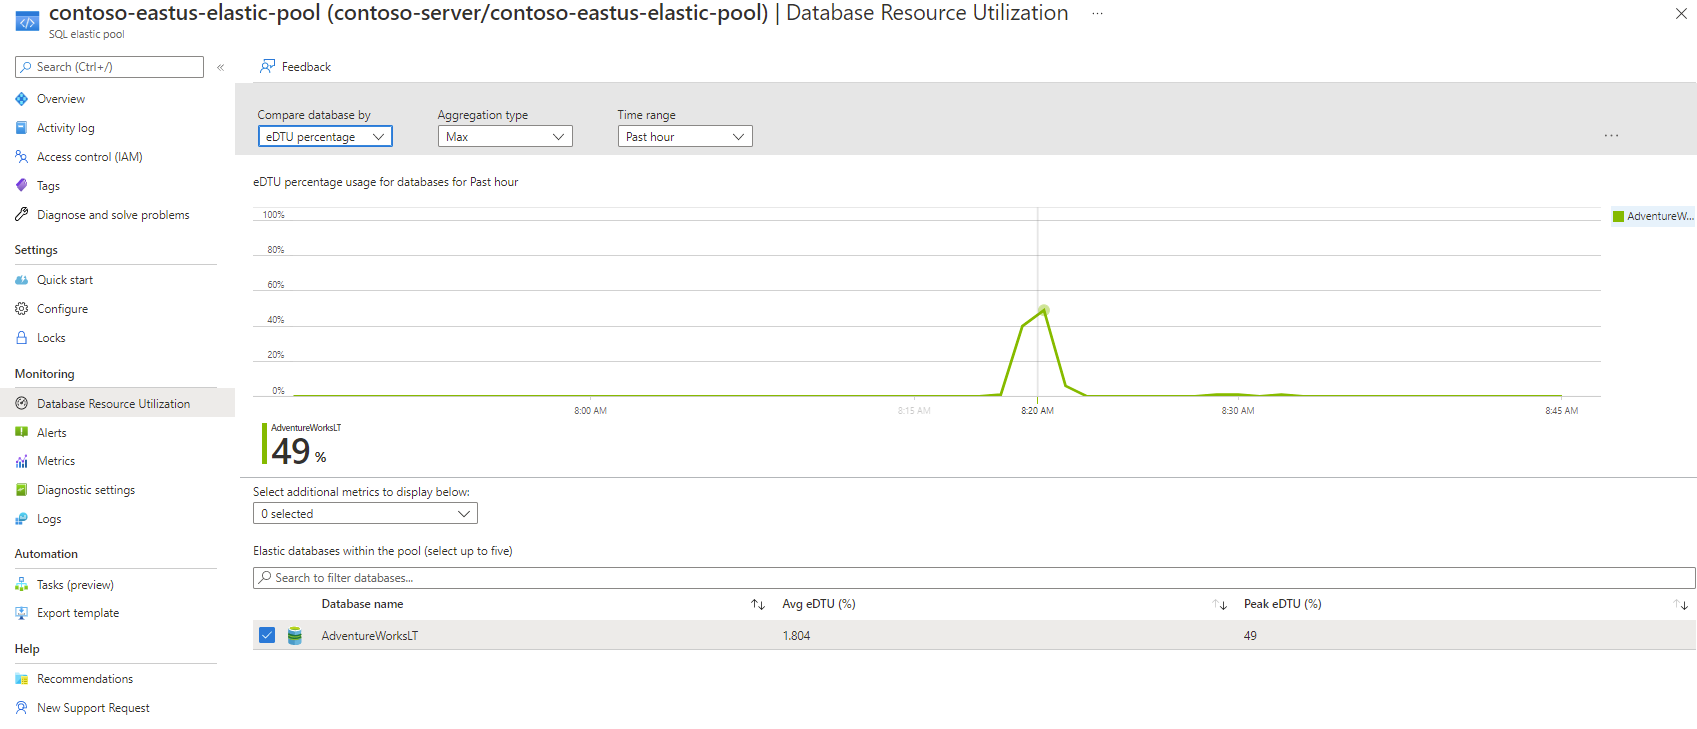The height and width of the screenshot is (729, 1697).
Task: Click the Logs icon in sidebar
Action: tap(22, 519)
